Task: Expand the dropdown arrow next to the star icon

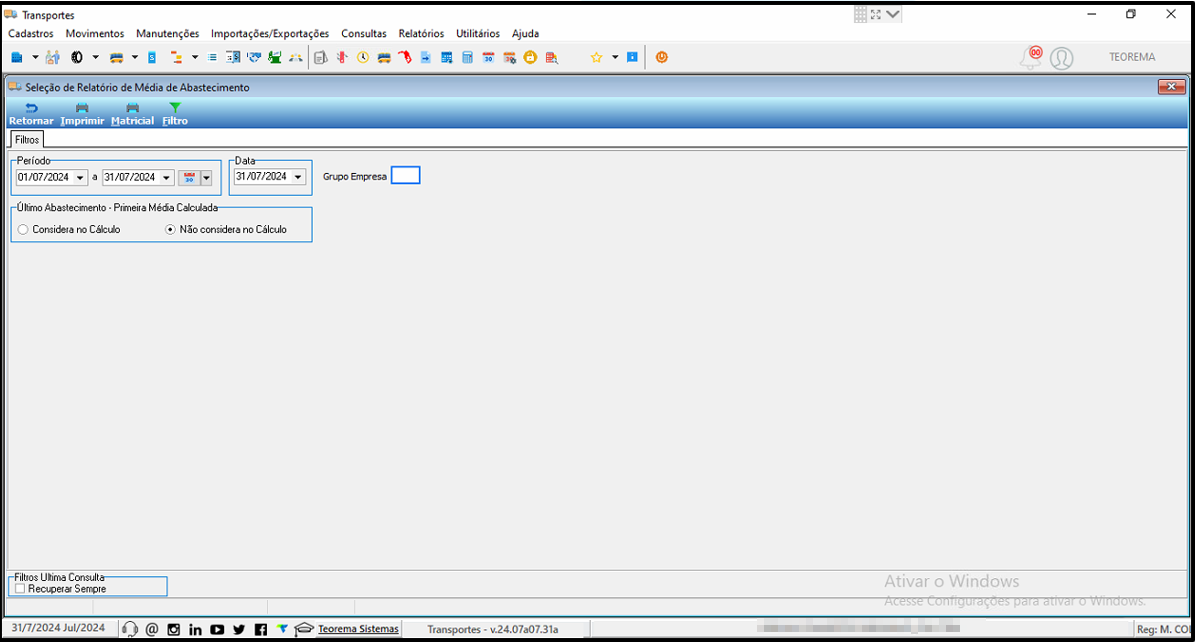Action: 615,57
